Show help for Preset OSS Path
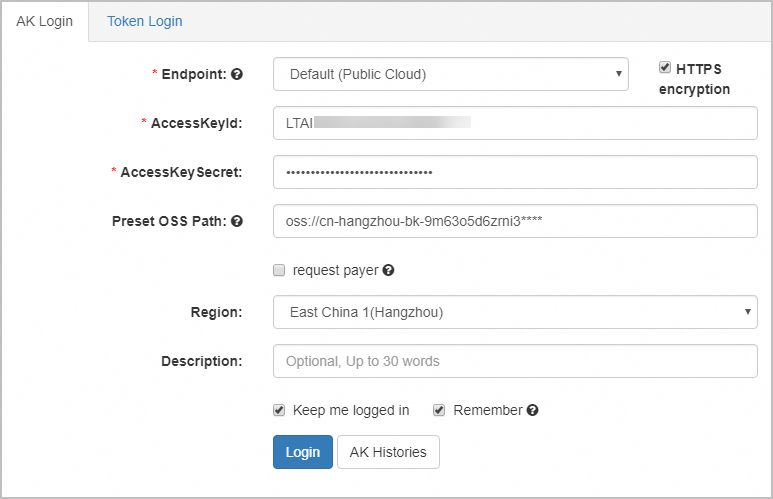 237,221
